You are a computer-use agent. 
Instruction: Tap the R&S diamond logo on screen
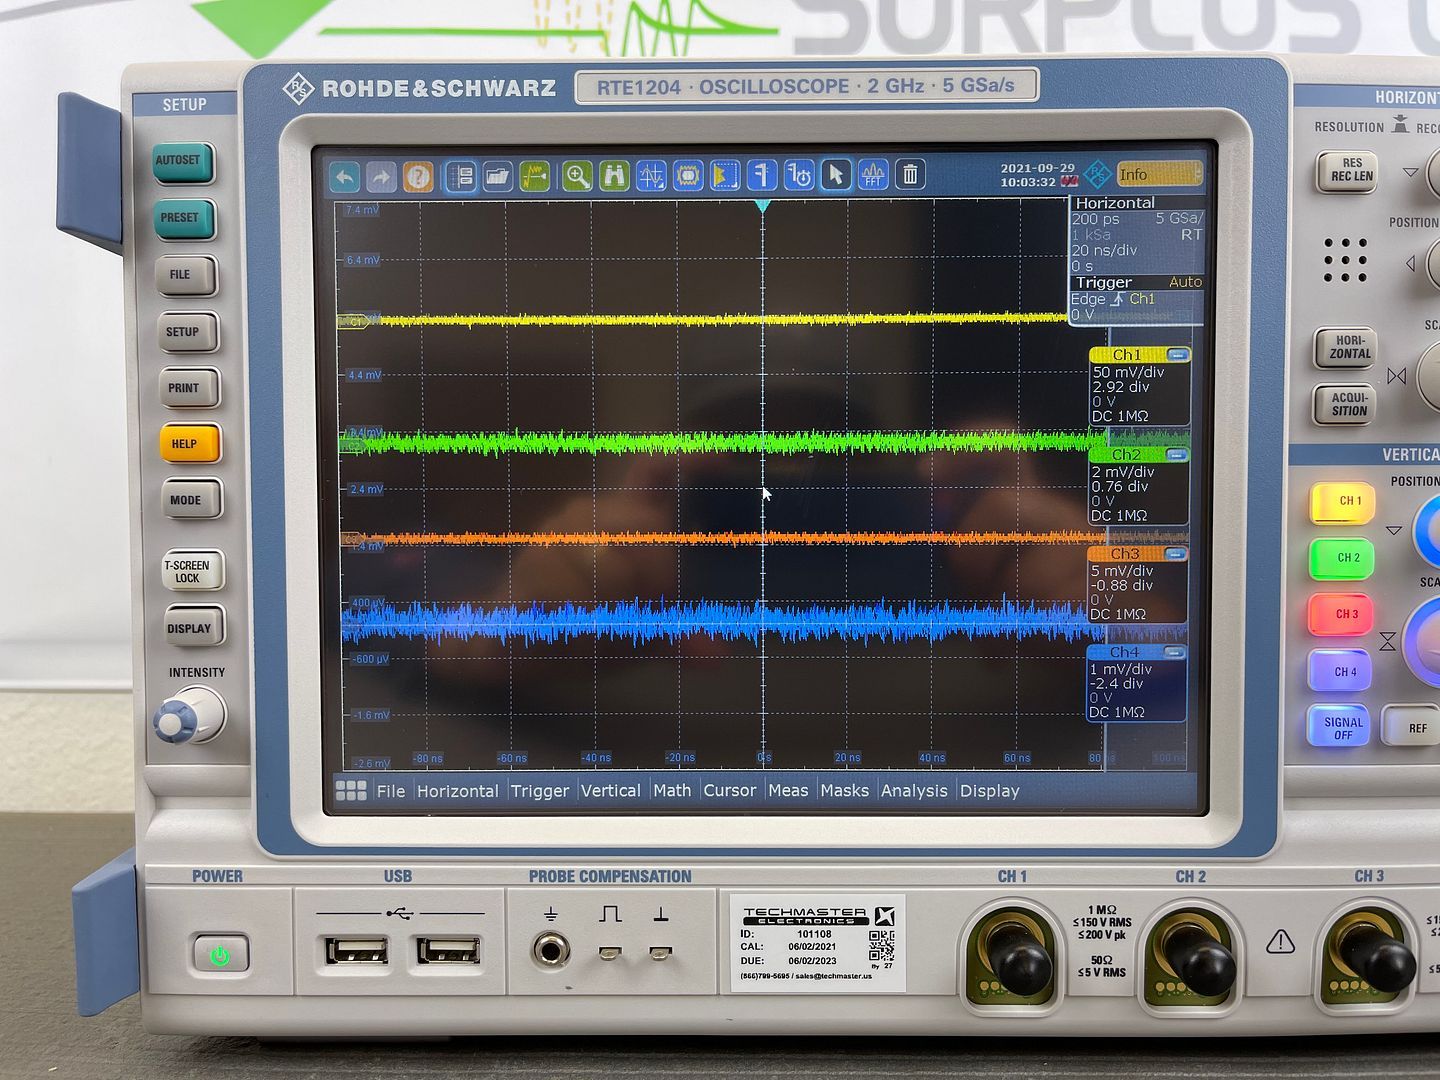pos(1097,174)
